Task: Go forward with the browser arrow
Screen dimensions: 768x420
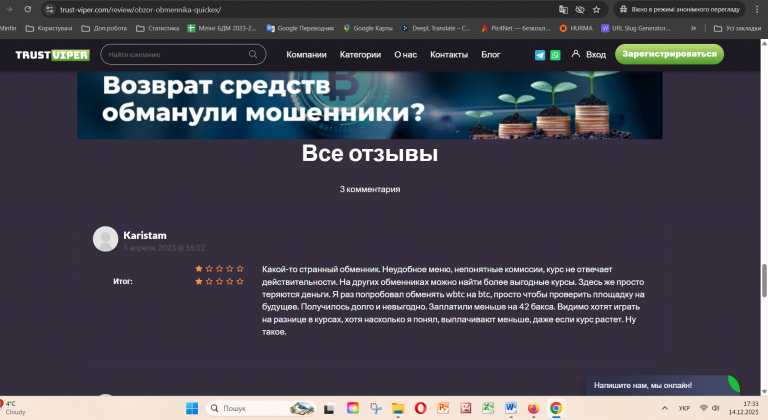Action: pyautogui.click(x=9, y=9)
